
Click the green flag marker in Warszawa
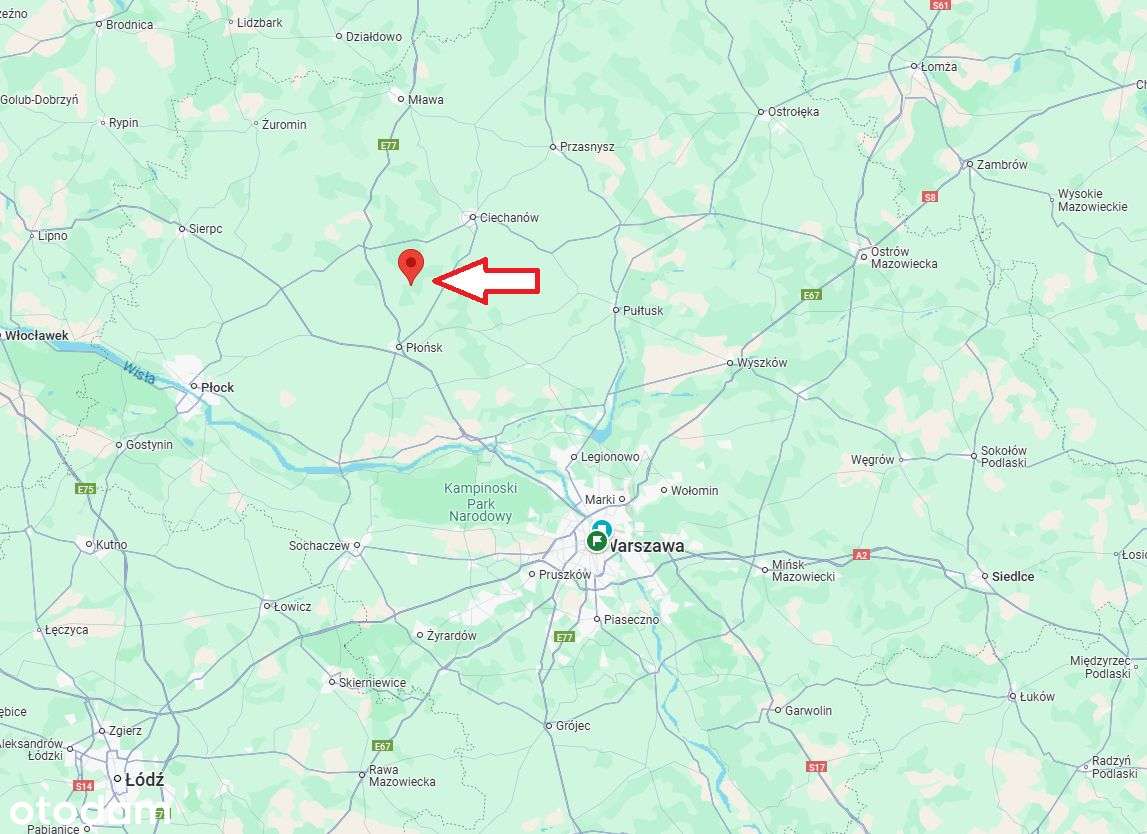click(597, 542)
